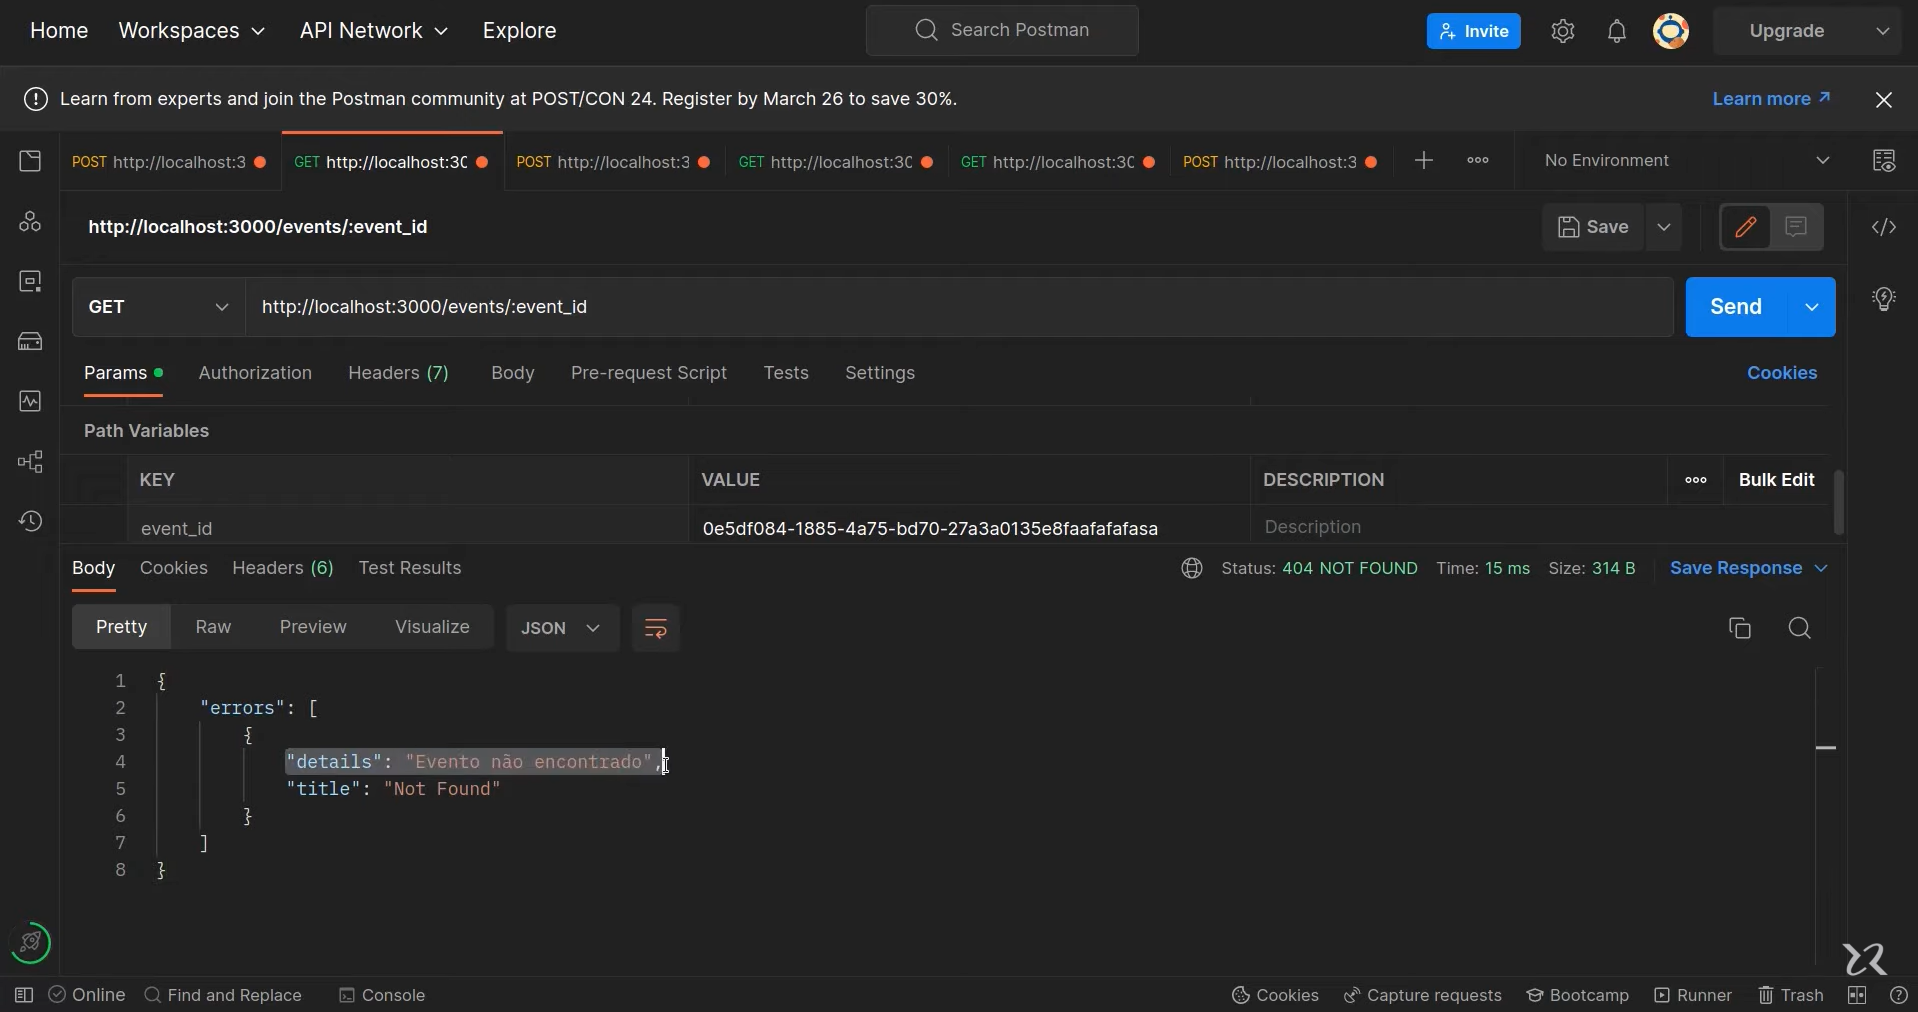Open the lightbulb info panel icon
1918x1012 pixels.
point(1884,298)
